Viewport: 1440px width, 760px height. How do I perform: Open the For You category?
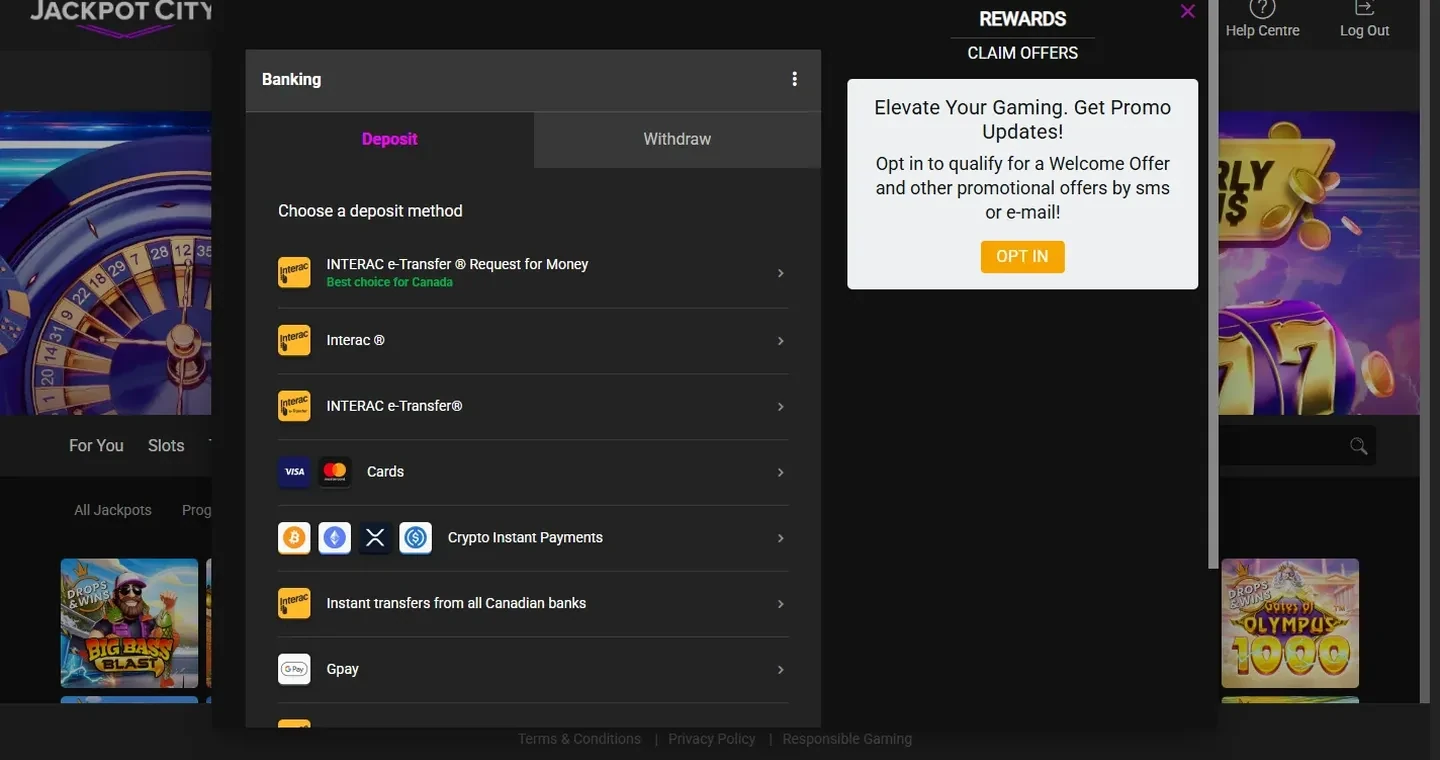(x=96, y=446)
